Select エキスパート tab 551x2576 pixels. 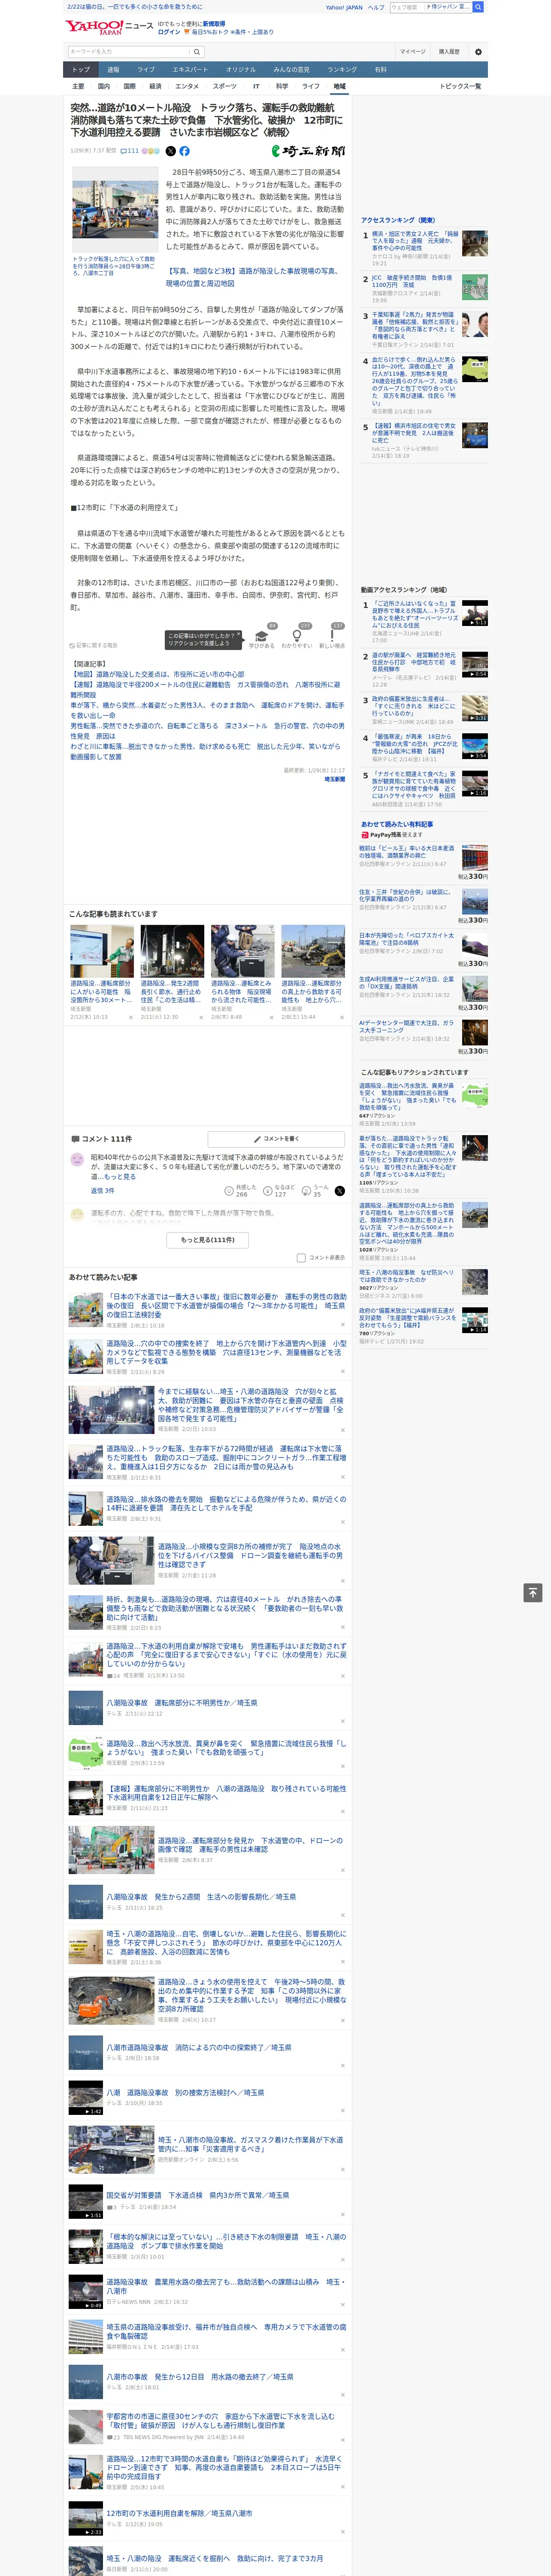pos(190,70)
